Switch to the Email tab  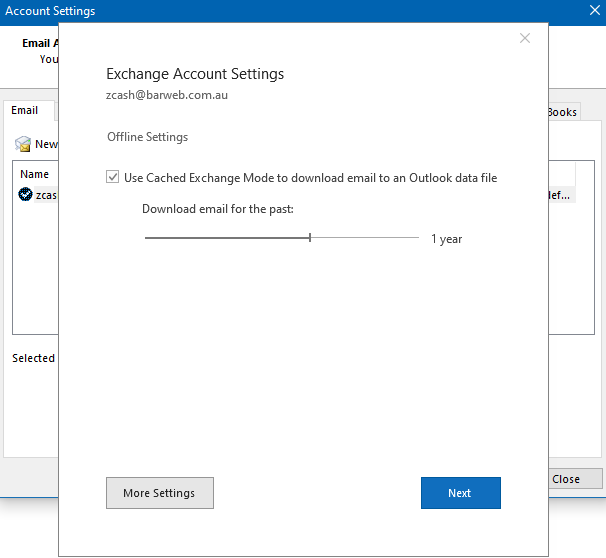pyautogui.click(x=25, y=111)
